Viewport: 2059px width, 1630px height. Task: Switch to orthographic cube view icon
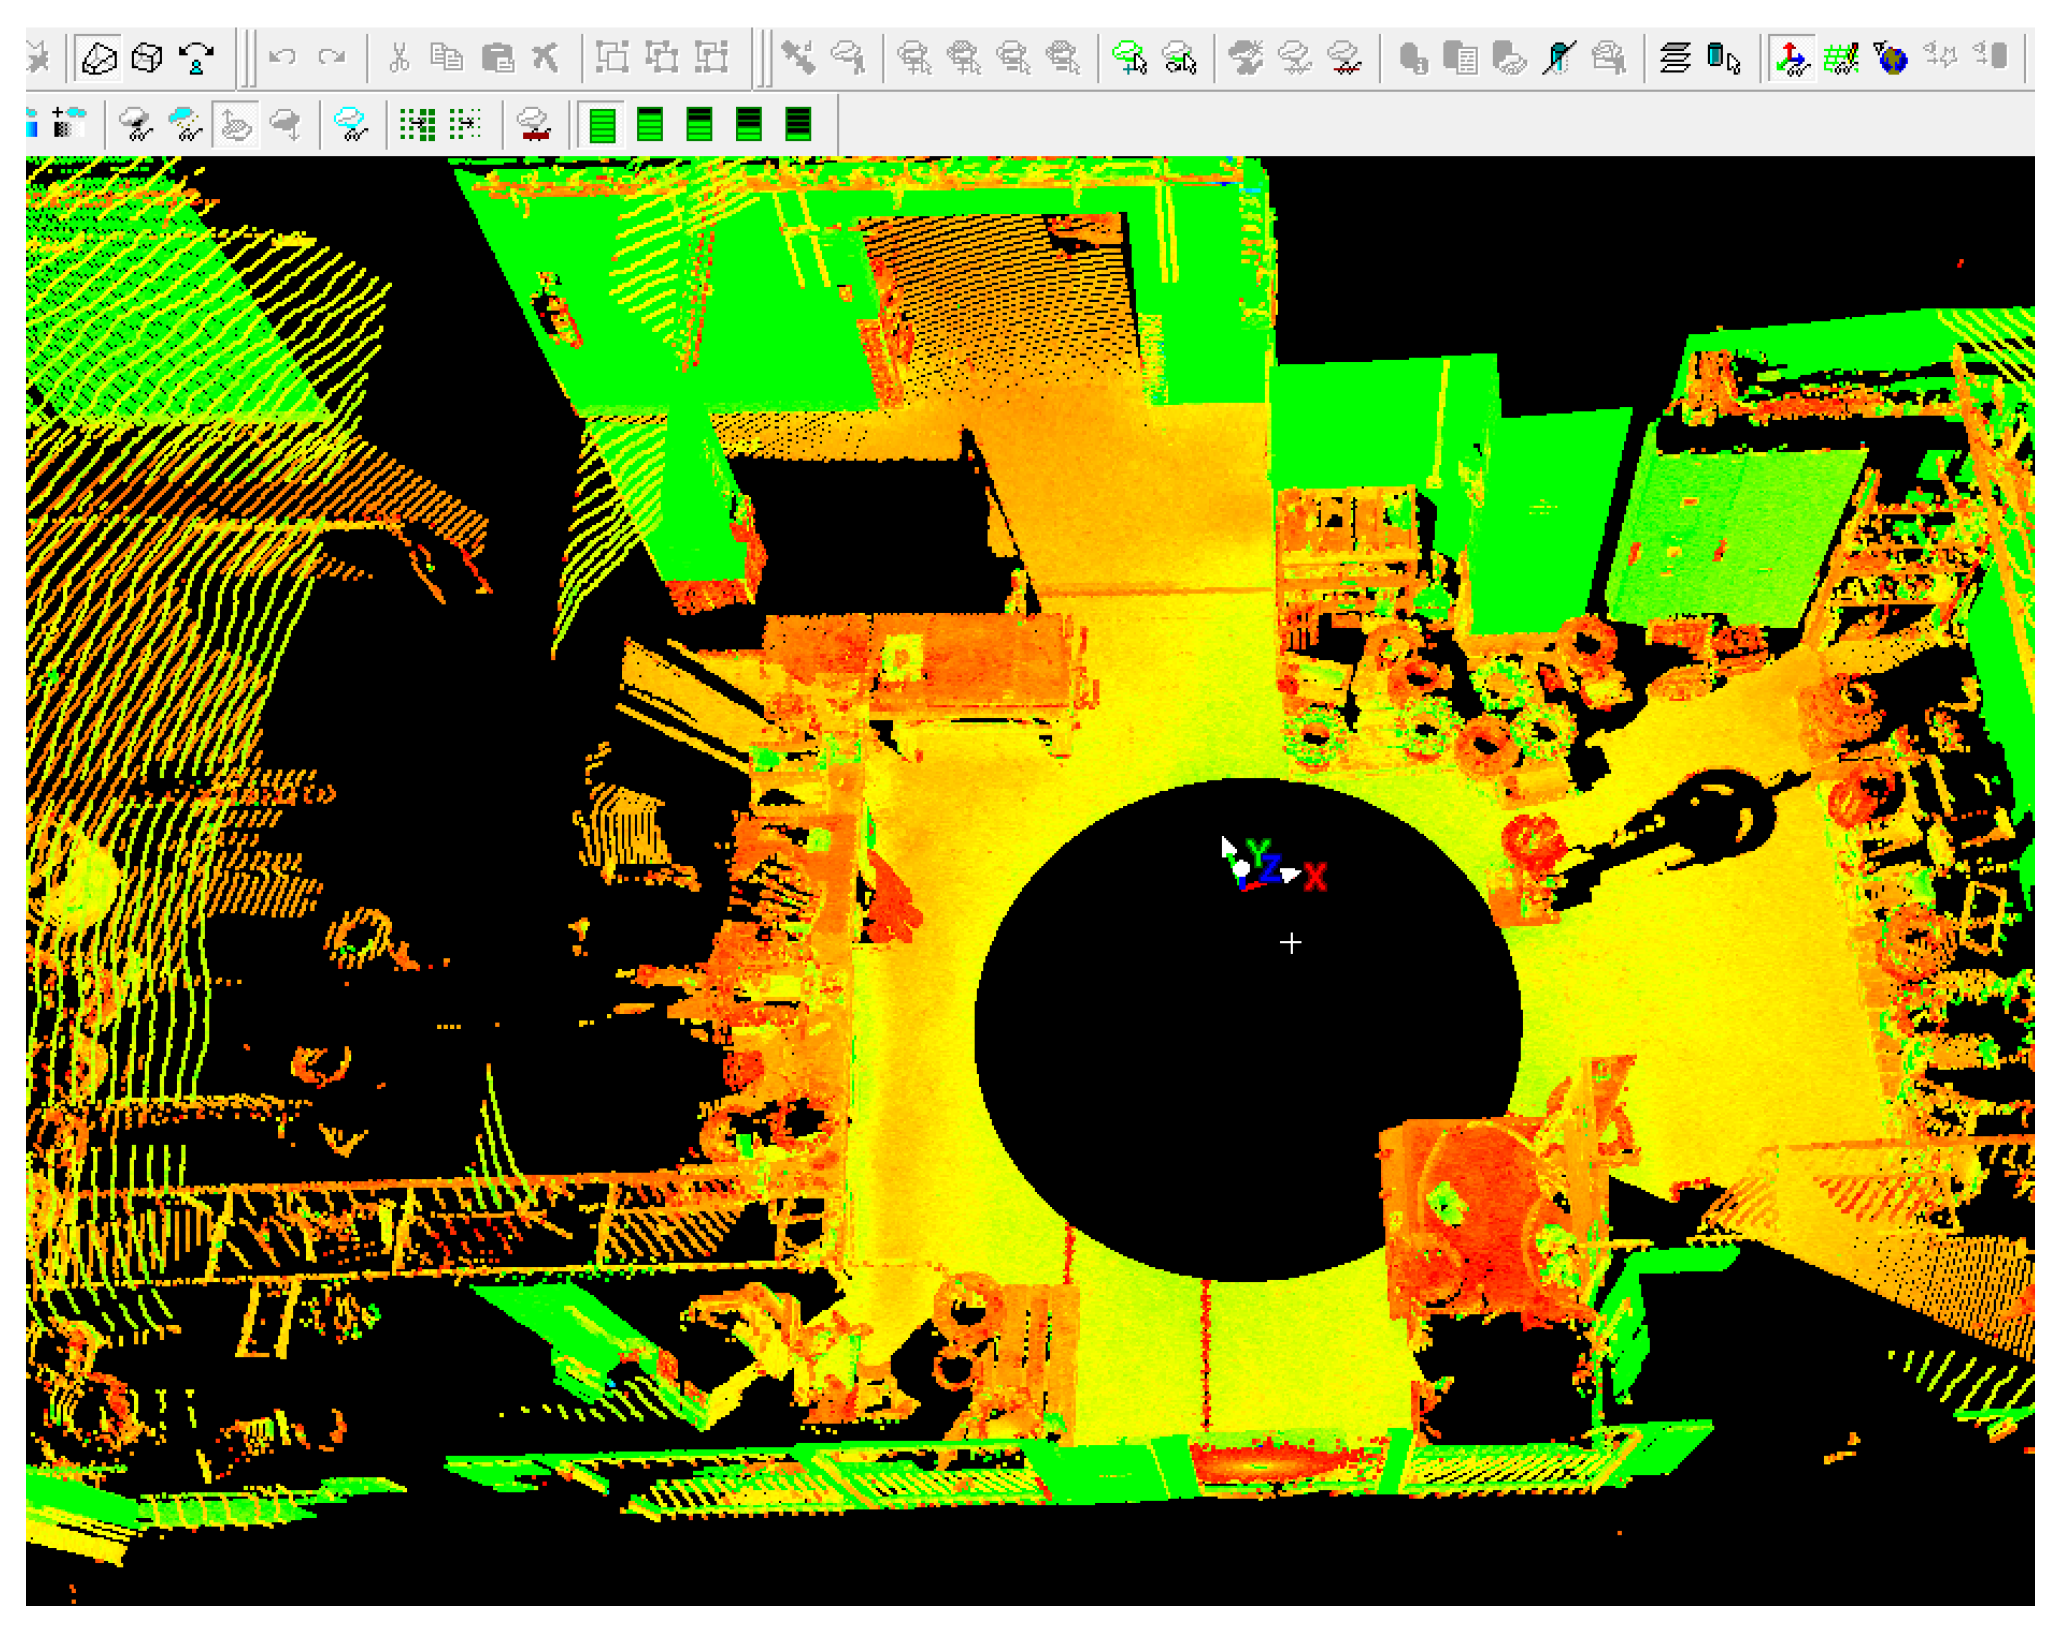tap(147, 58)
